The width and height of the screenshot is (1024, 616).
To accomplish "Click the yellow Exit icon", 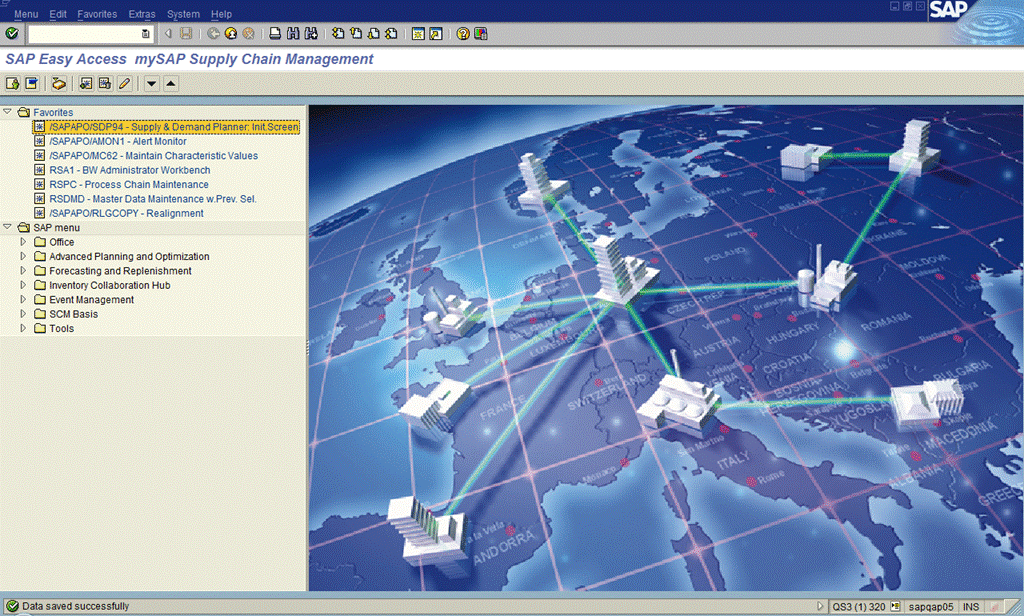I will (x=231, y=33).
